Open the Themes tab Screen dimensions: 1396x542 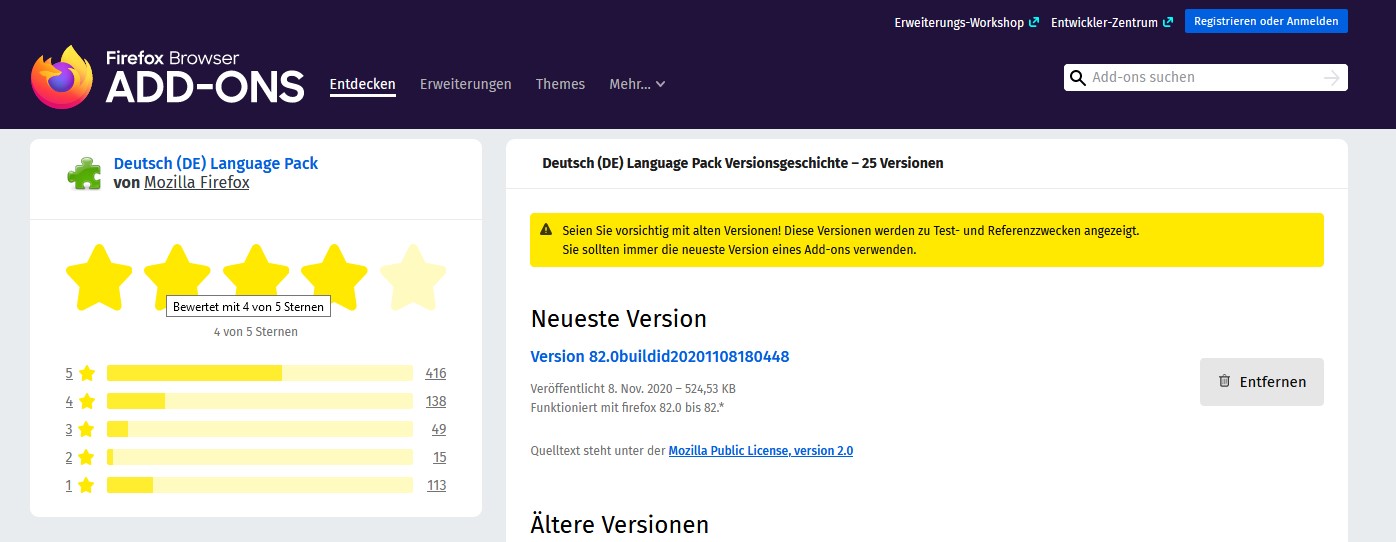560,84
